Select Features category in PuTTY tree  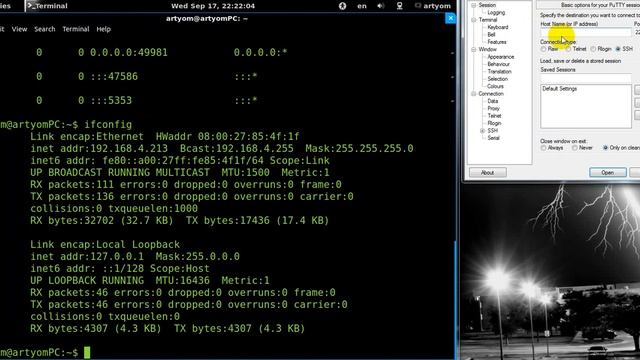[497, 42]
